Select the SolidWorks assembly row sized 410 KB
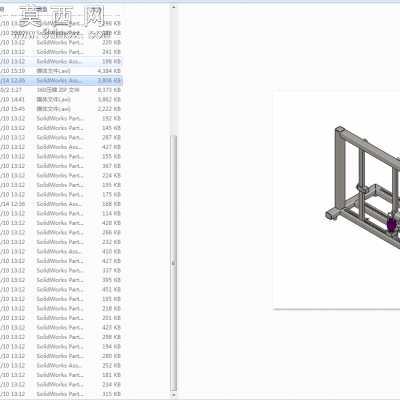 pyautogui.click(x=61, y=251)
